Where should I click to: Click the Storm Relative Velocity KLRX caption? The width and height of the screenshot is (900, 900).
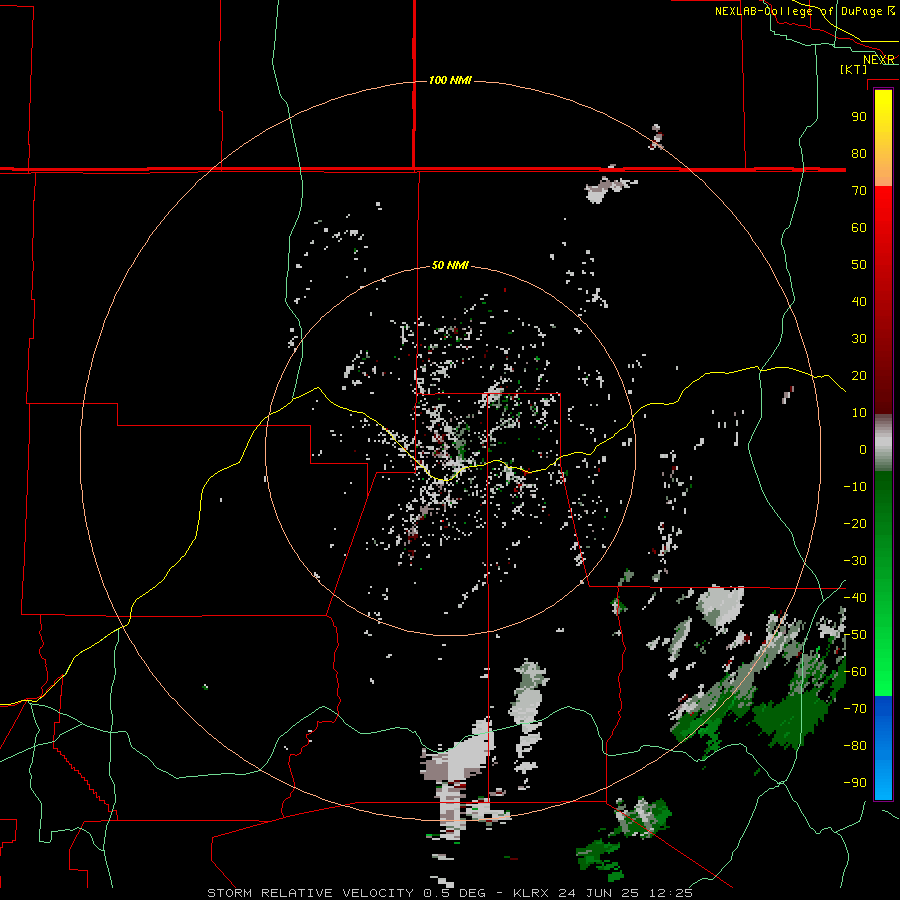pyautogui.click(x=450, y=893)
